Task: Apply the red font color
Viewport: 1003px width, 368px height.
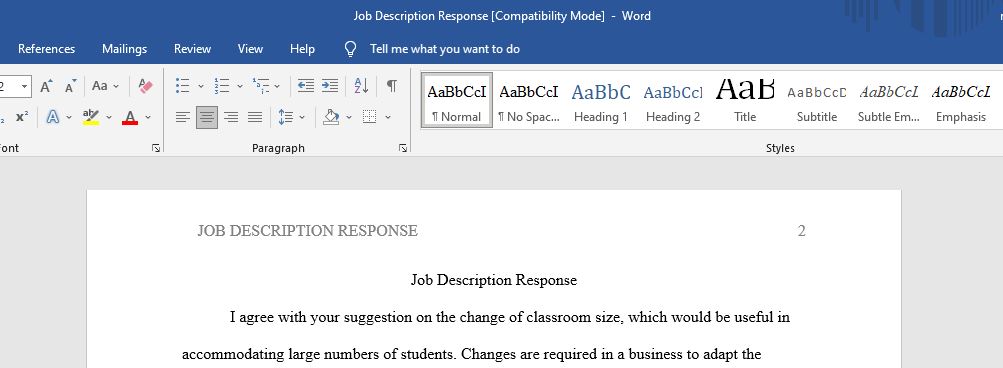Action: (x=130, y=117)
